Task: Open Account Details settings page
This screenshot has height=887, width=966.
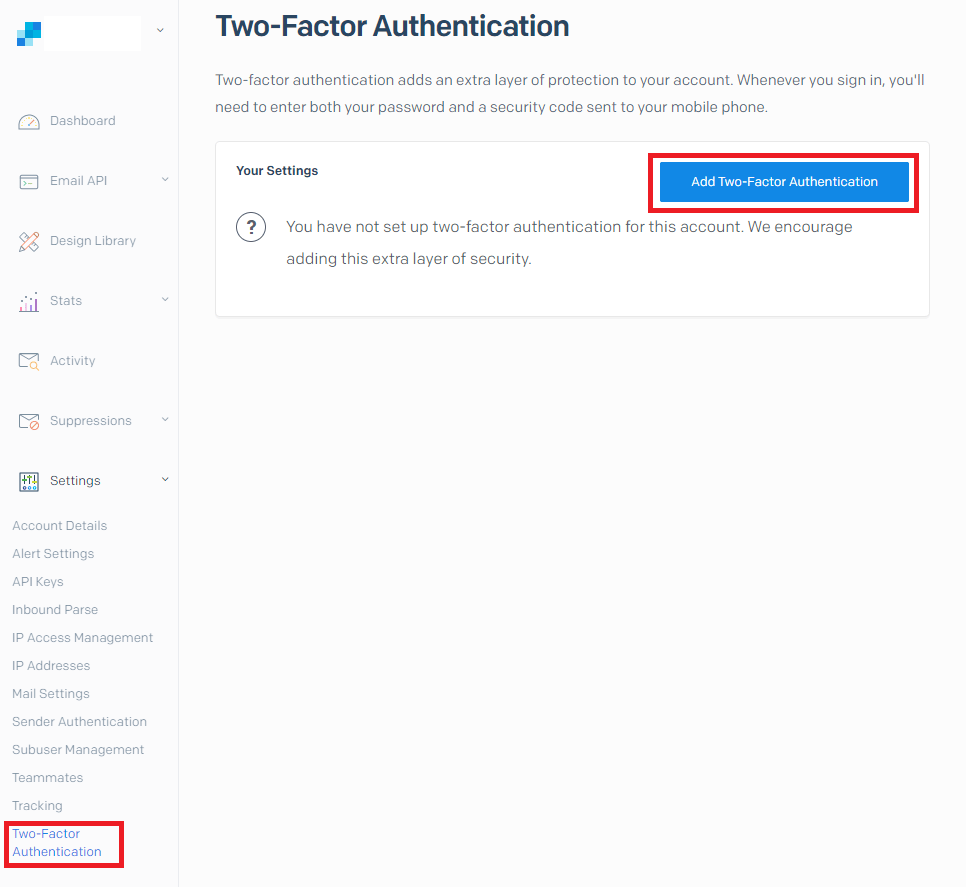Action: (60, 525)
